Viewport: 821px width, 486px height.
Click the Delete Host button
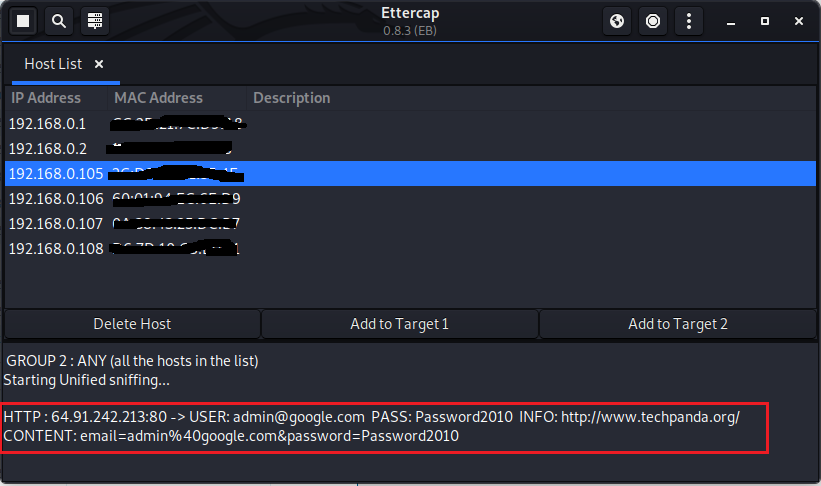click(x=132, y=324)
